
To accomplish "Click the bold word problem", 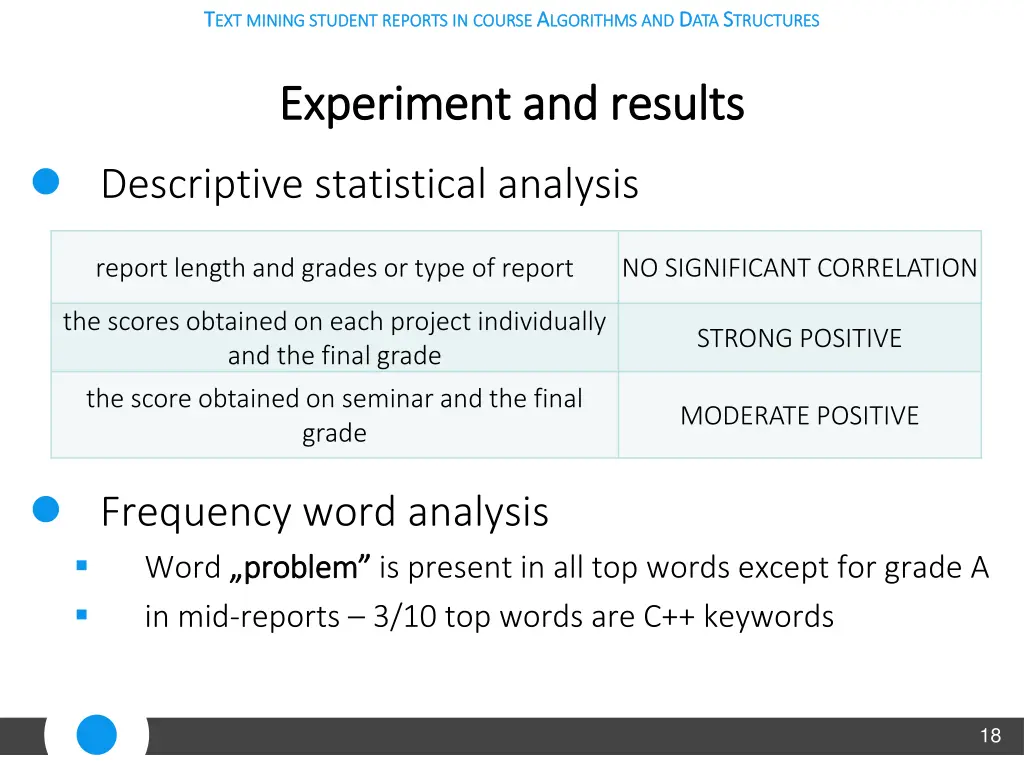I will point(300,568).
